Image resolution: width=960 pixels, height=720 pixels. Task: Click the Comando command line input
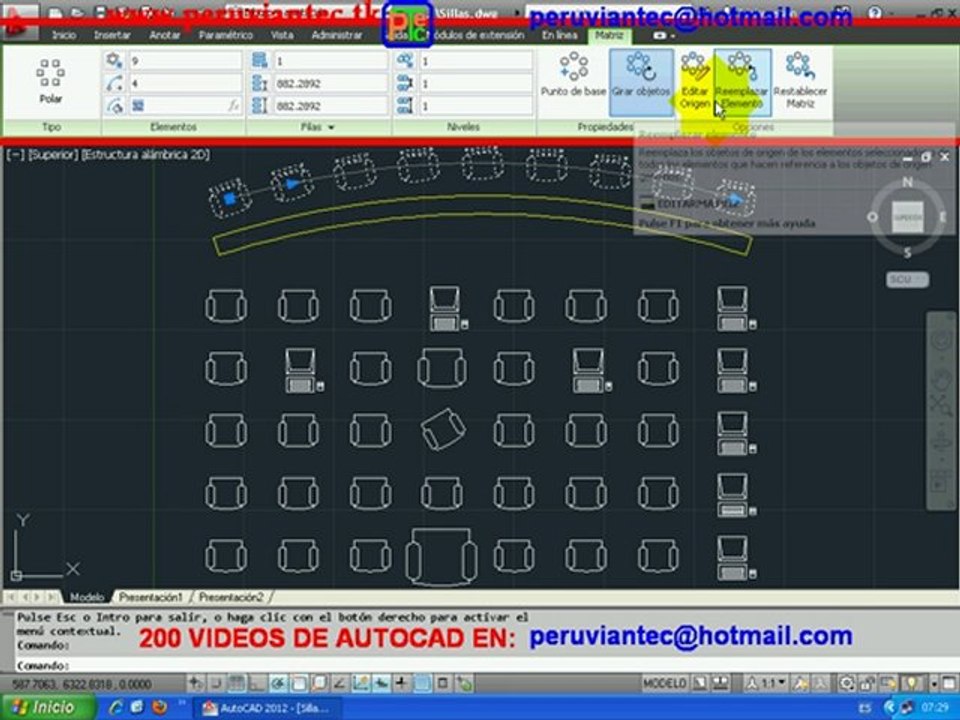pyautogui.click(x=478, y=665)
